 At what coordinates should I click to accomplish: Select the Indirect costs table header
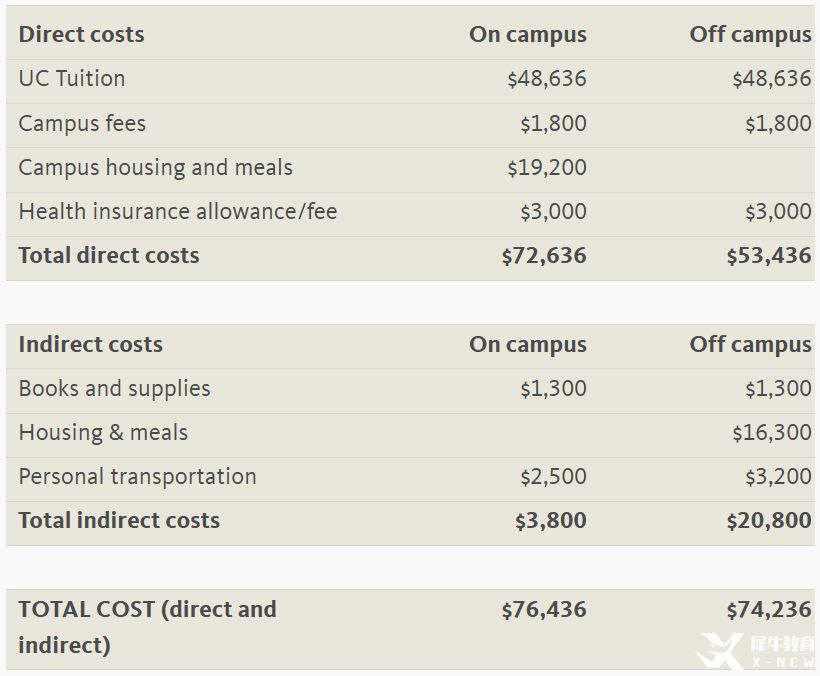[x=90, y=345]
